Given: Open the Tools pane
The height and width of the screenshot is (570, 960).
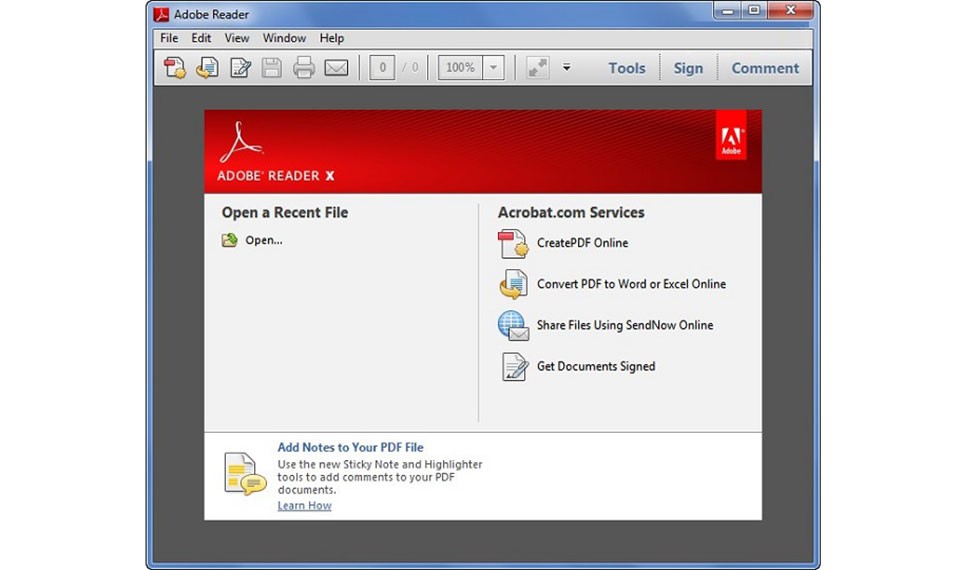Looking at the screenshot, I should 626,68.
